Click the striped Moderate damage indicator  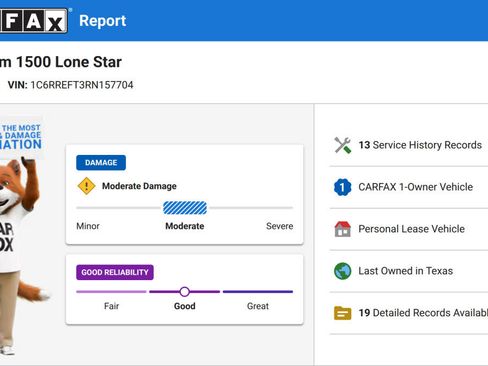185,208
